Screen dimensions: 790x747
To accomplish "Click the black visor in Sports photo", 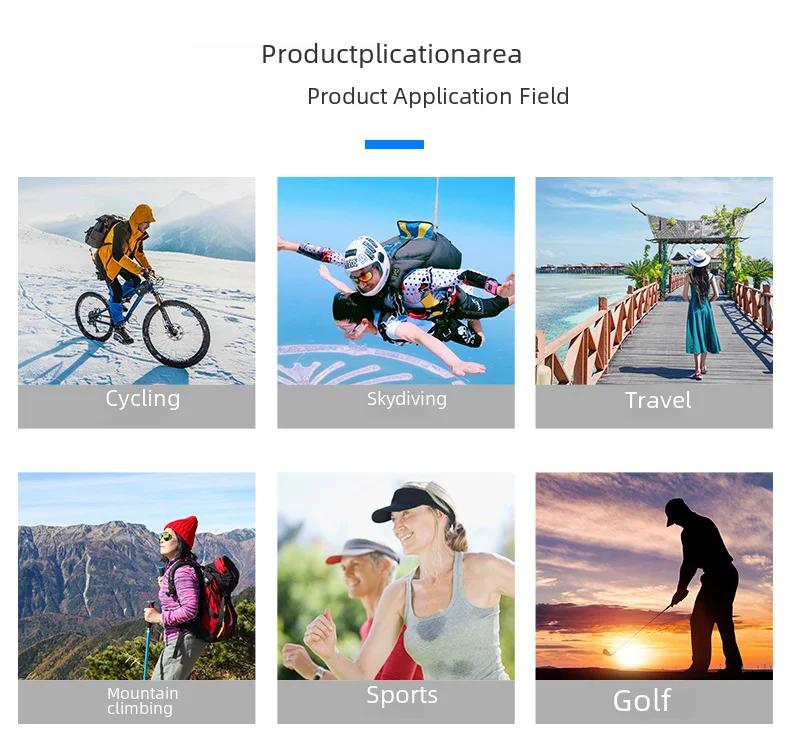I will tap(410, 506).
